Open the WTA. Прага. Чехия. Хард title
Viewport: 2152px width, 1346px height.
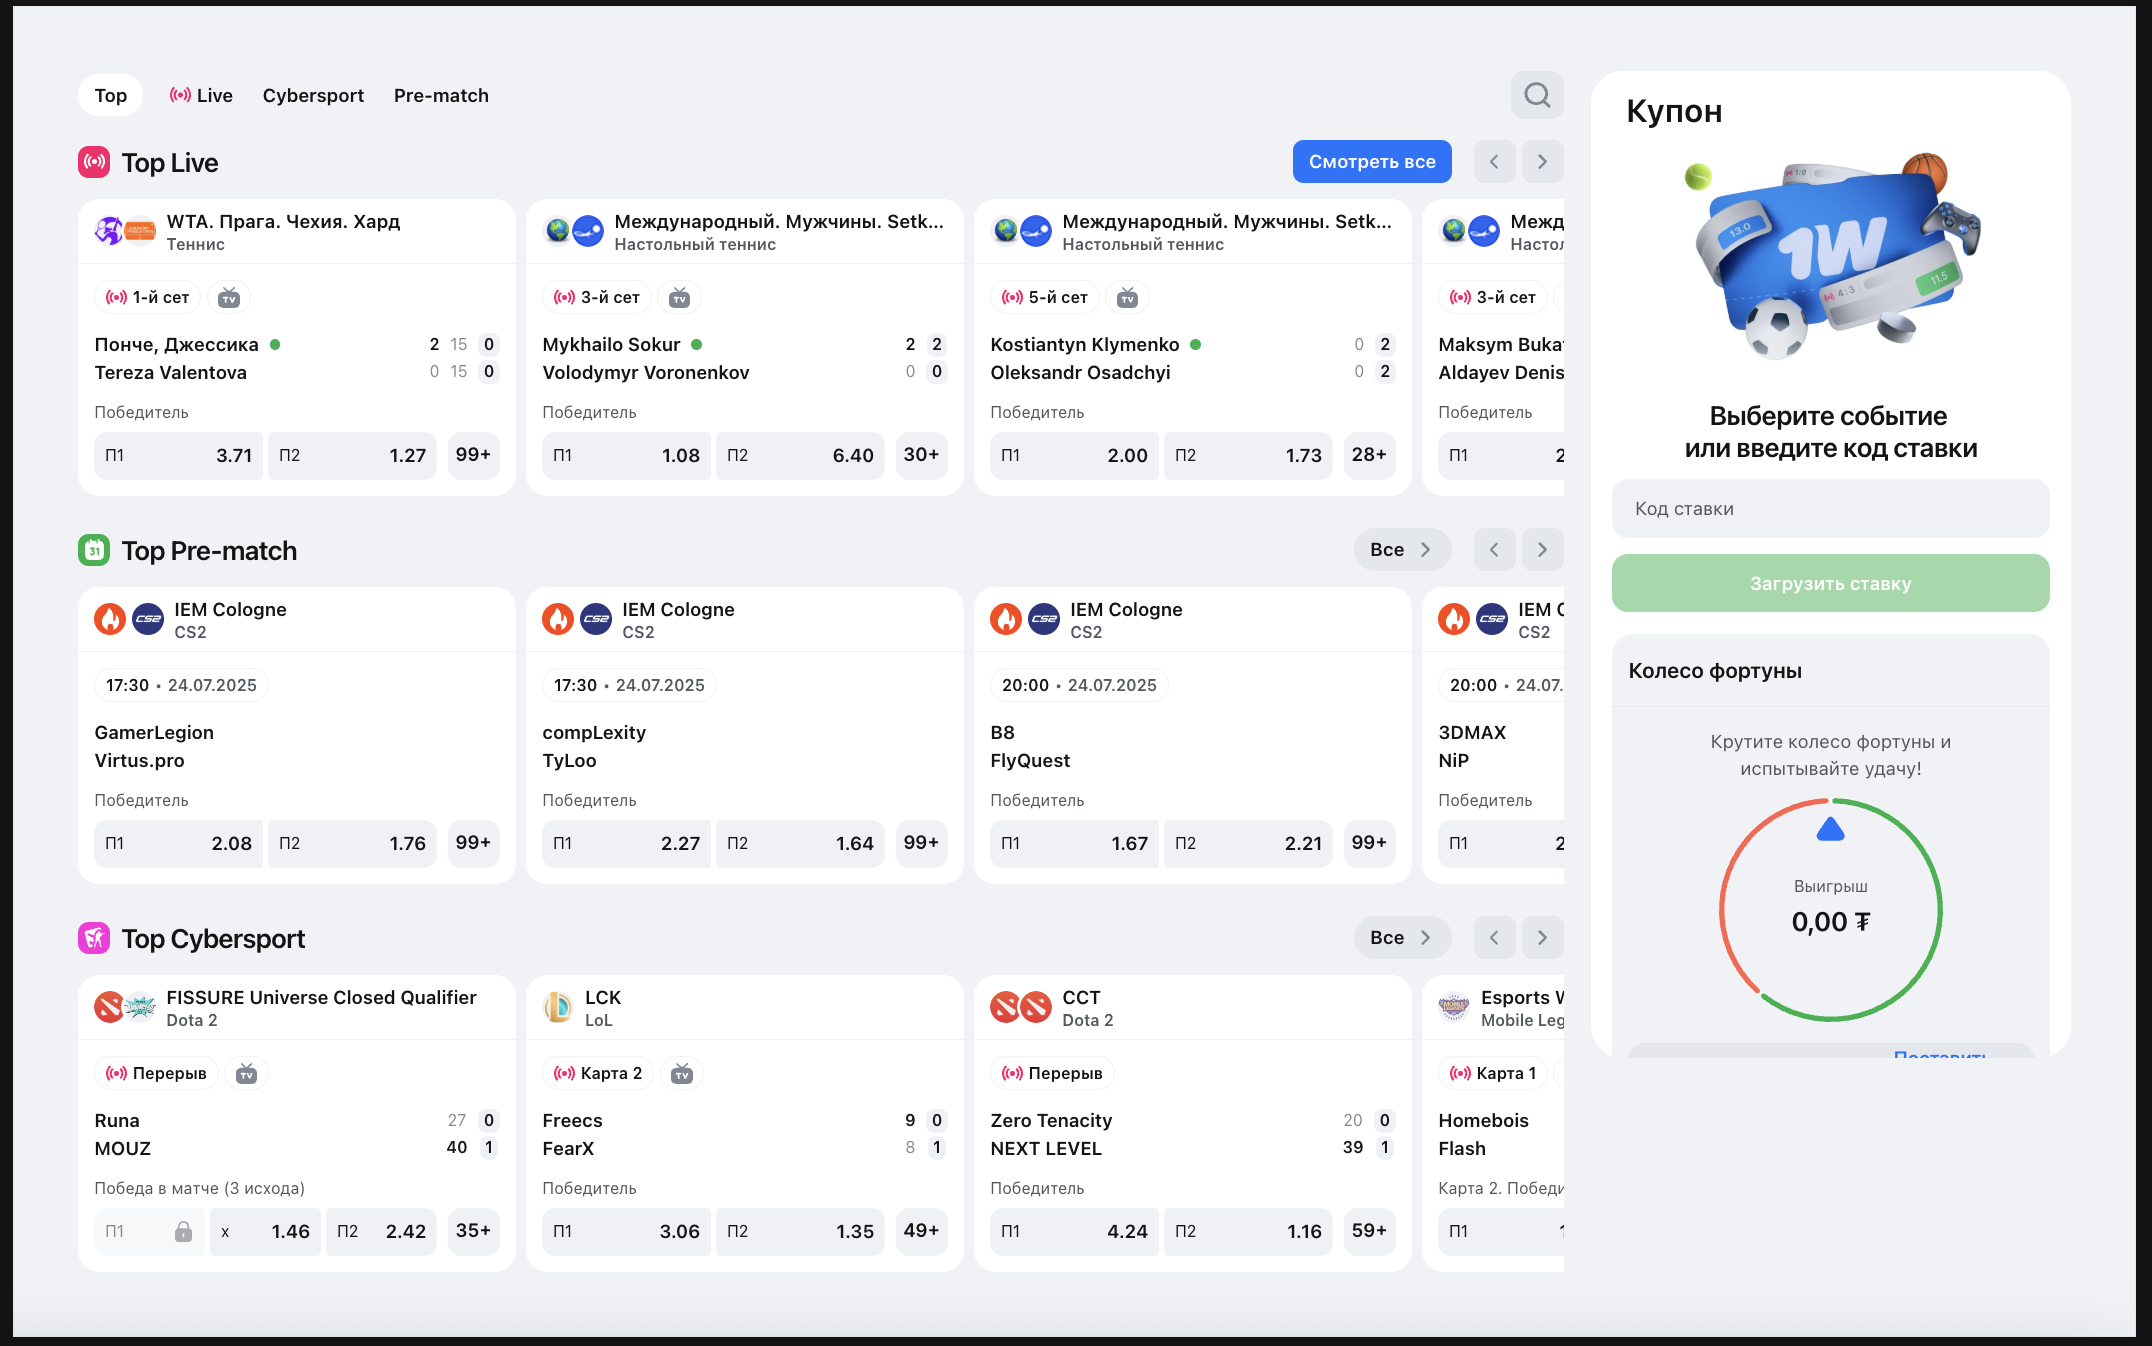click(x=283, y=221)
